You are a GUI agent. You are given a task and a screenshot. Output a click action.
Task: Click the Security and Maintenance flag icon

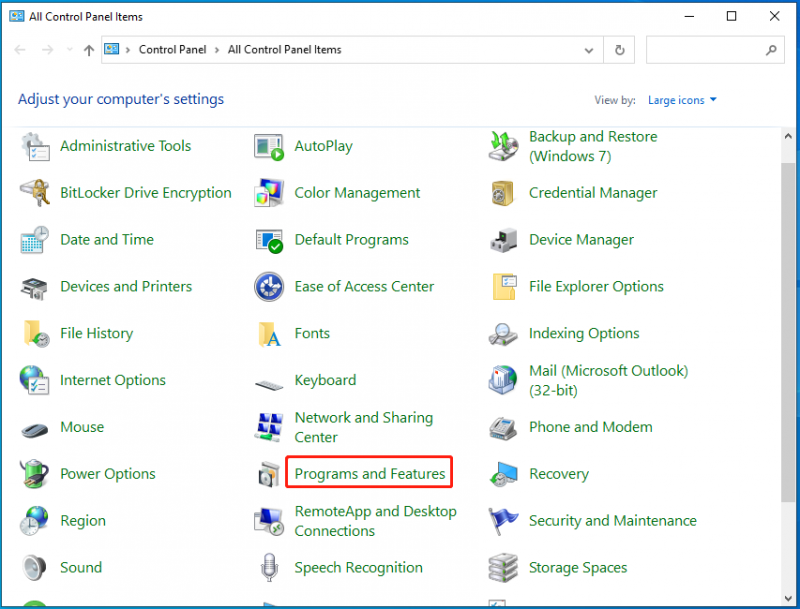(503, 521)
